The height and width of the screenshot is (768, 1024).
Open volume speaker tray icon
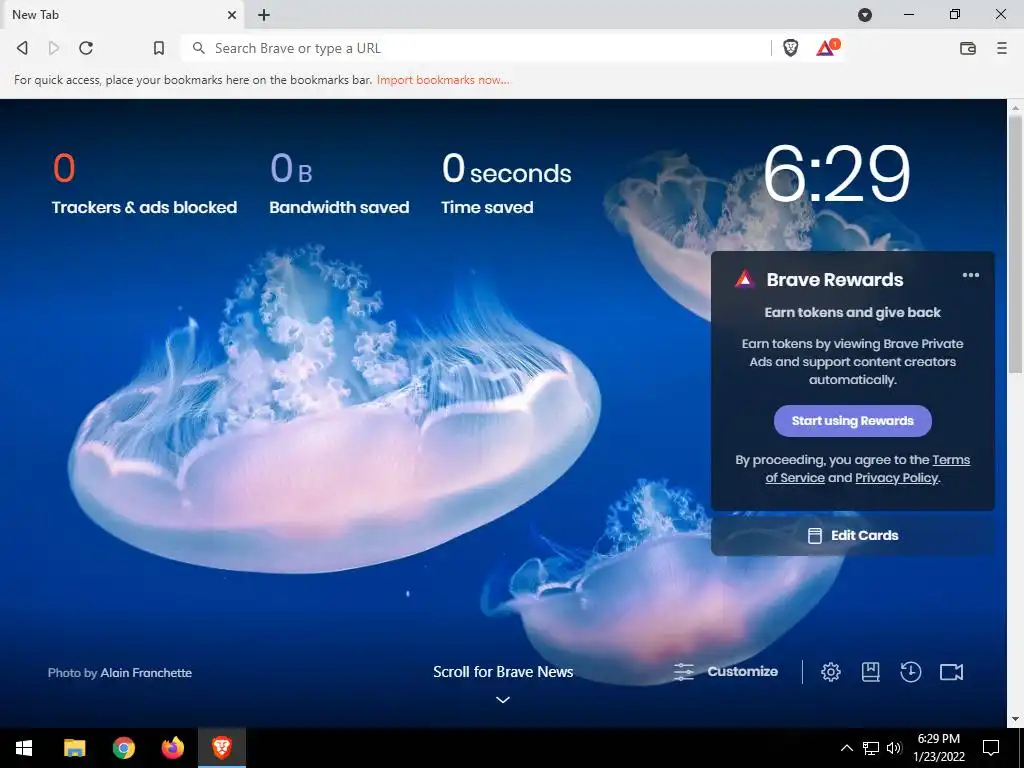click(x=894, y=748)
